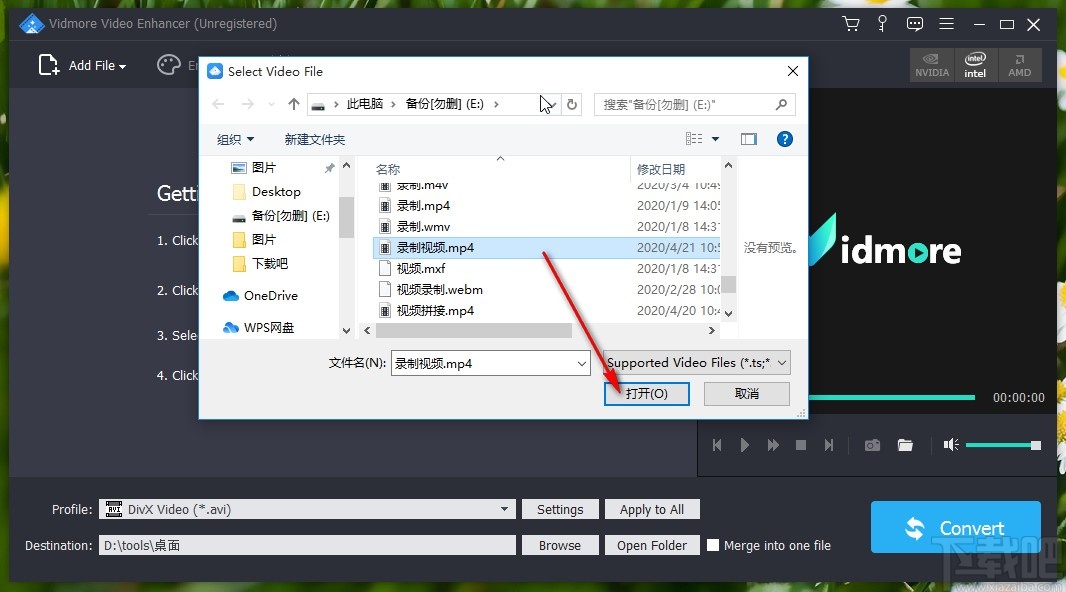The height and width of the screenshot is (592, 1066).
Task: Click Browse for destination
Action: pyautogui.click(x=560, y=545)
